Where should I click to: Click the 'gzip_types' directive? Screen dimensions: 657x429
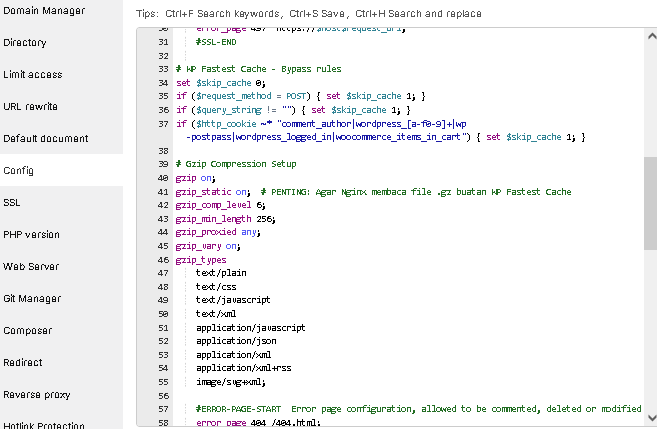pos(201,260)
